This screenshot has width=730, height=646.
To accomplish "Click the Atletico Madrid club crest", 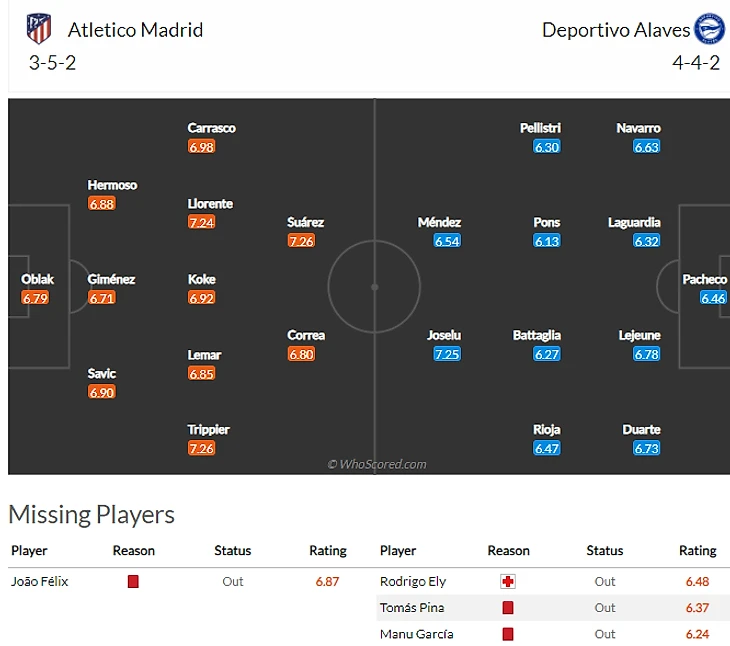I will coord(39,29).
